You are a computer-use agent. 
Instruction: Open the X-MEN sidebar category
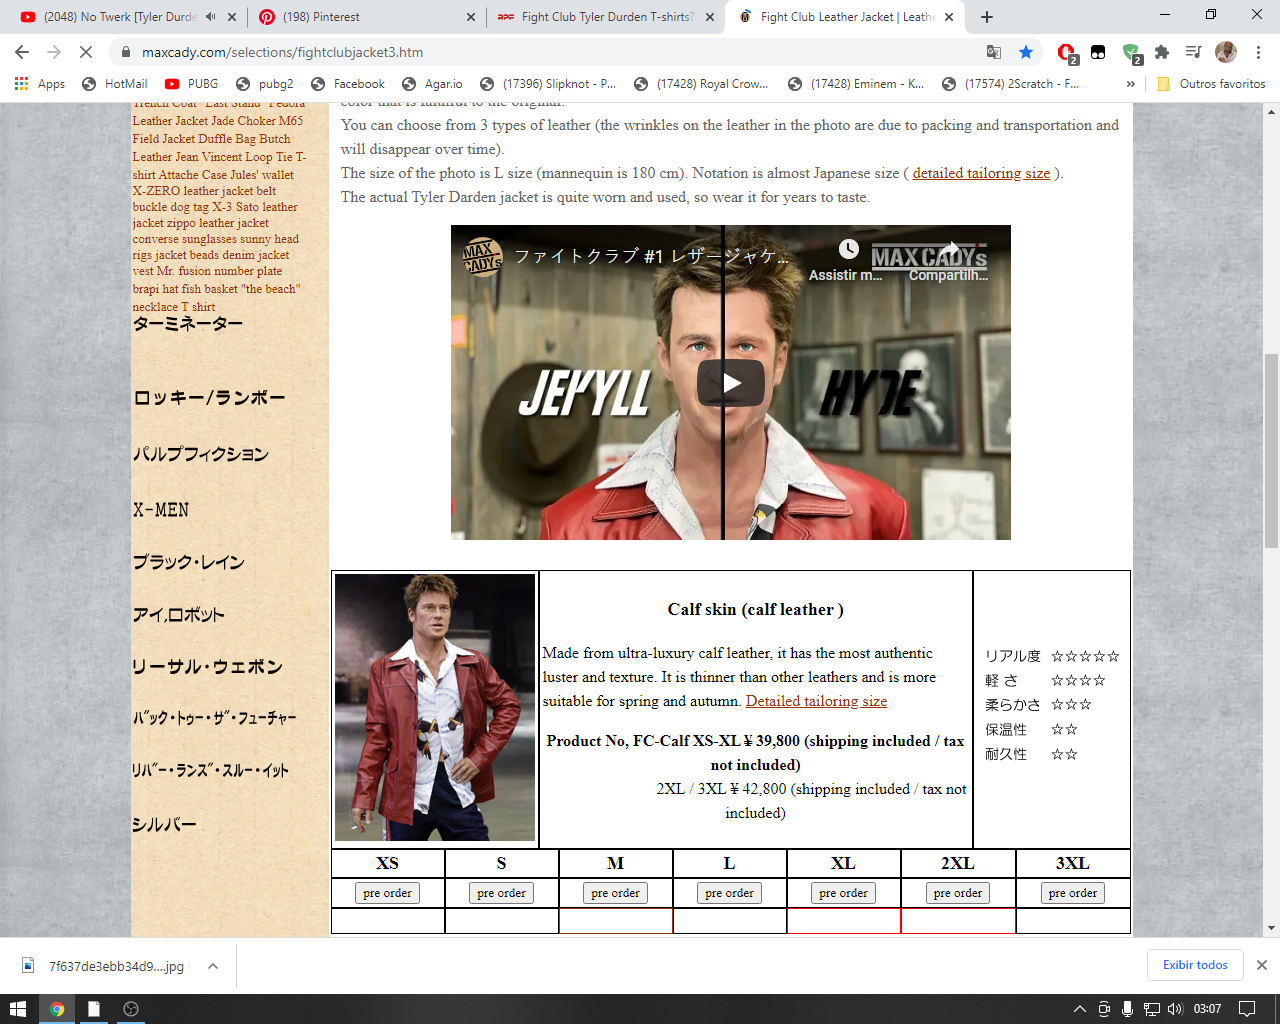point(161,510)
